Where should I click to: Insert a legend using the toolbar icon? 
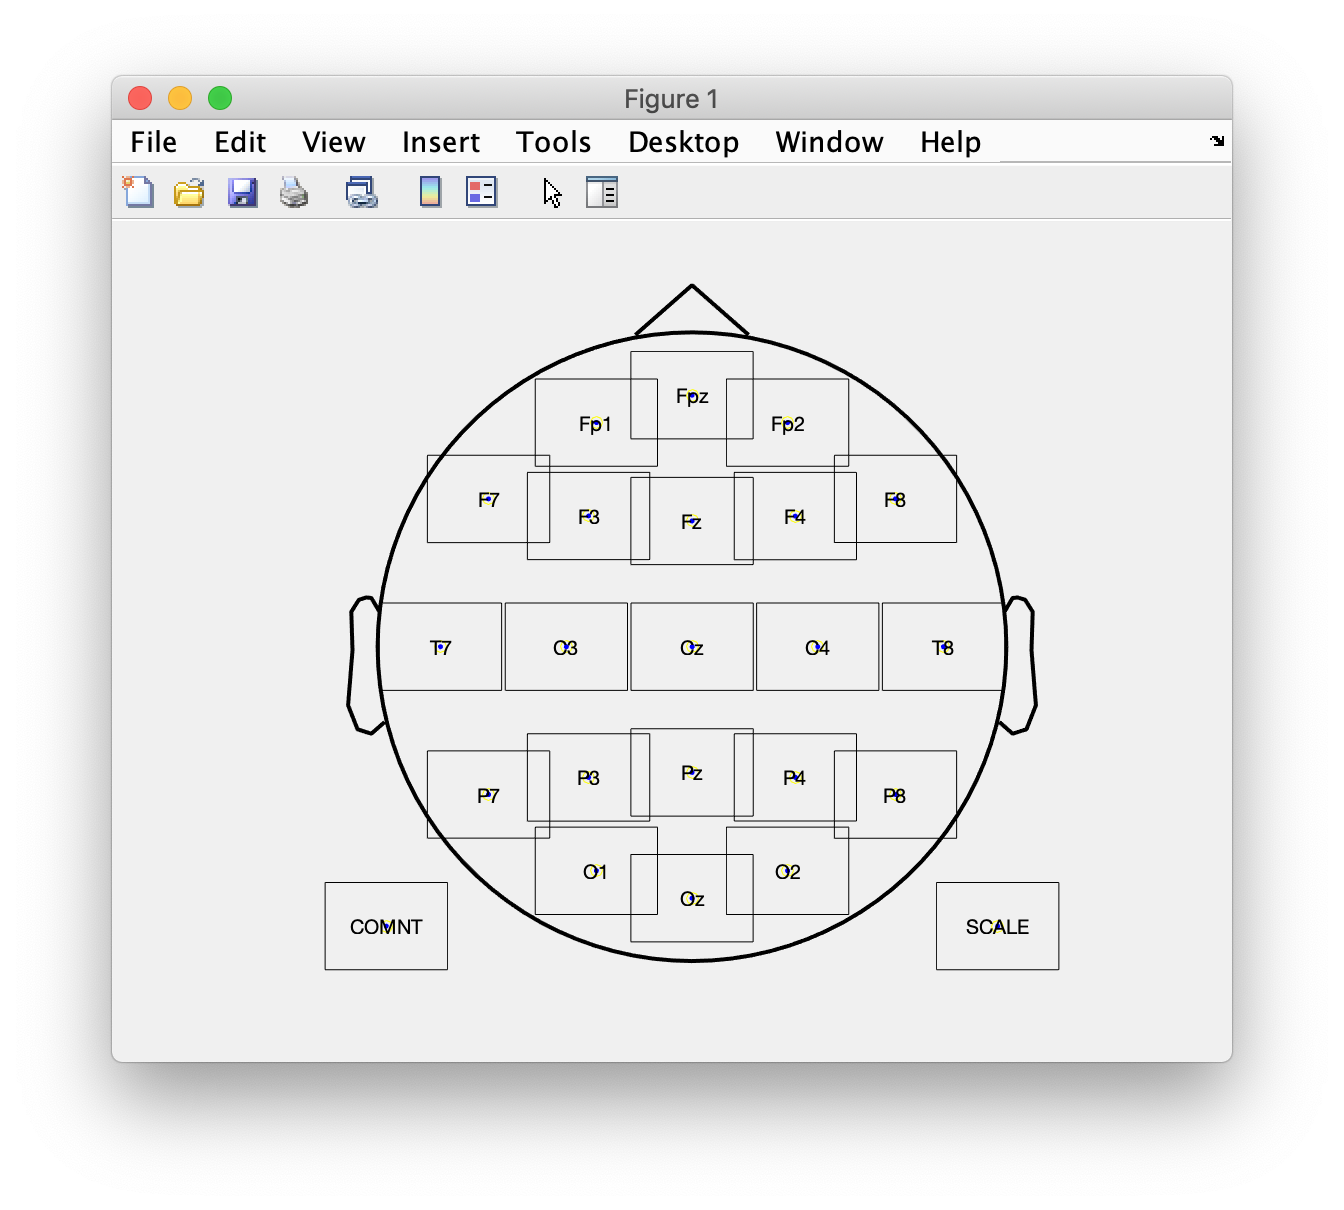(x=482, y=192)
